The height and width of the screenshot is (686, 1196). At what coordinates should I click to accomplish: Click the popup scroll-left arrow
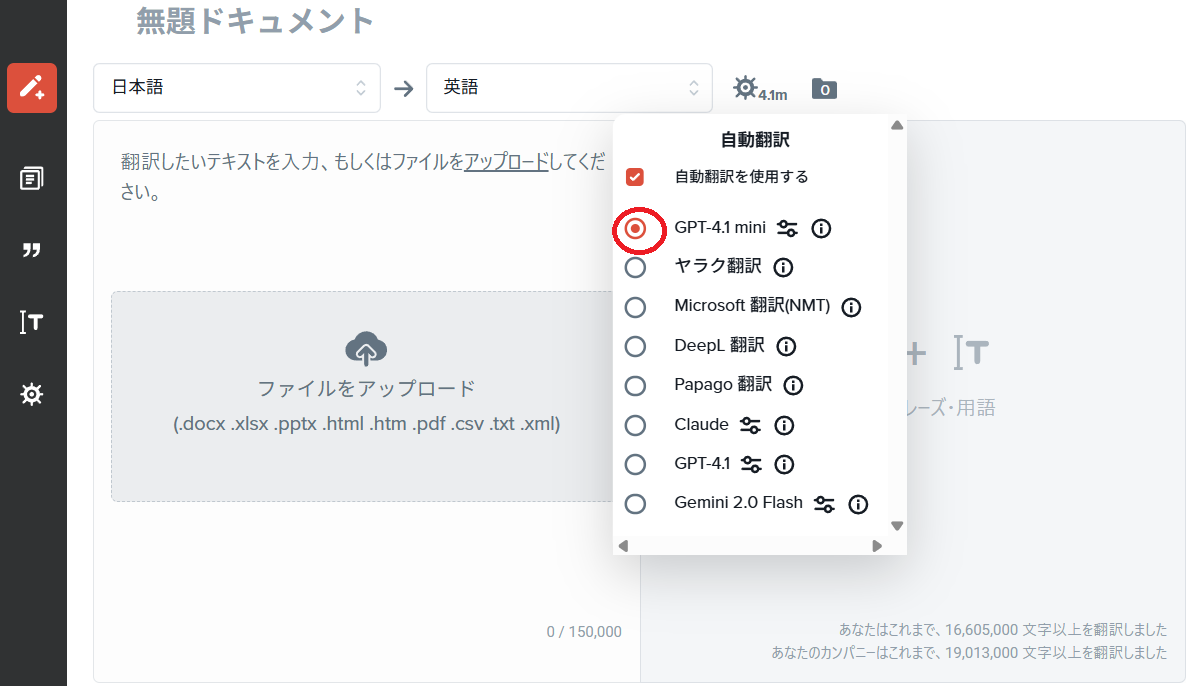click(623, 546)
